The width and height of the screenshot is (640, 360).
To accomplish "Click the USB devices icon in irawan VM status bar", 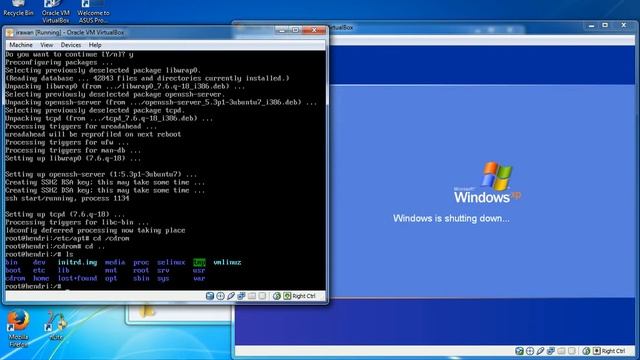I will coord(231,296).
